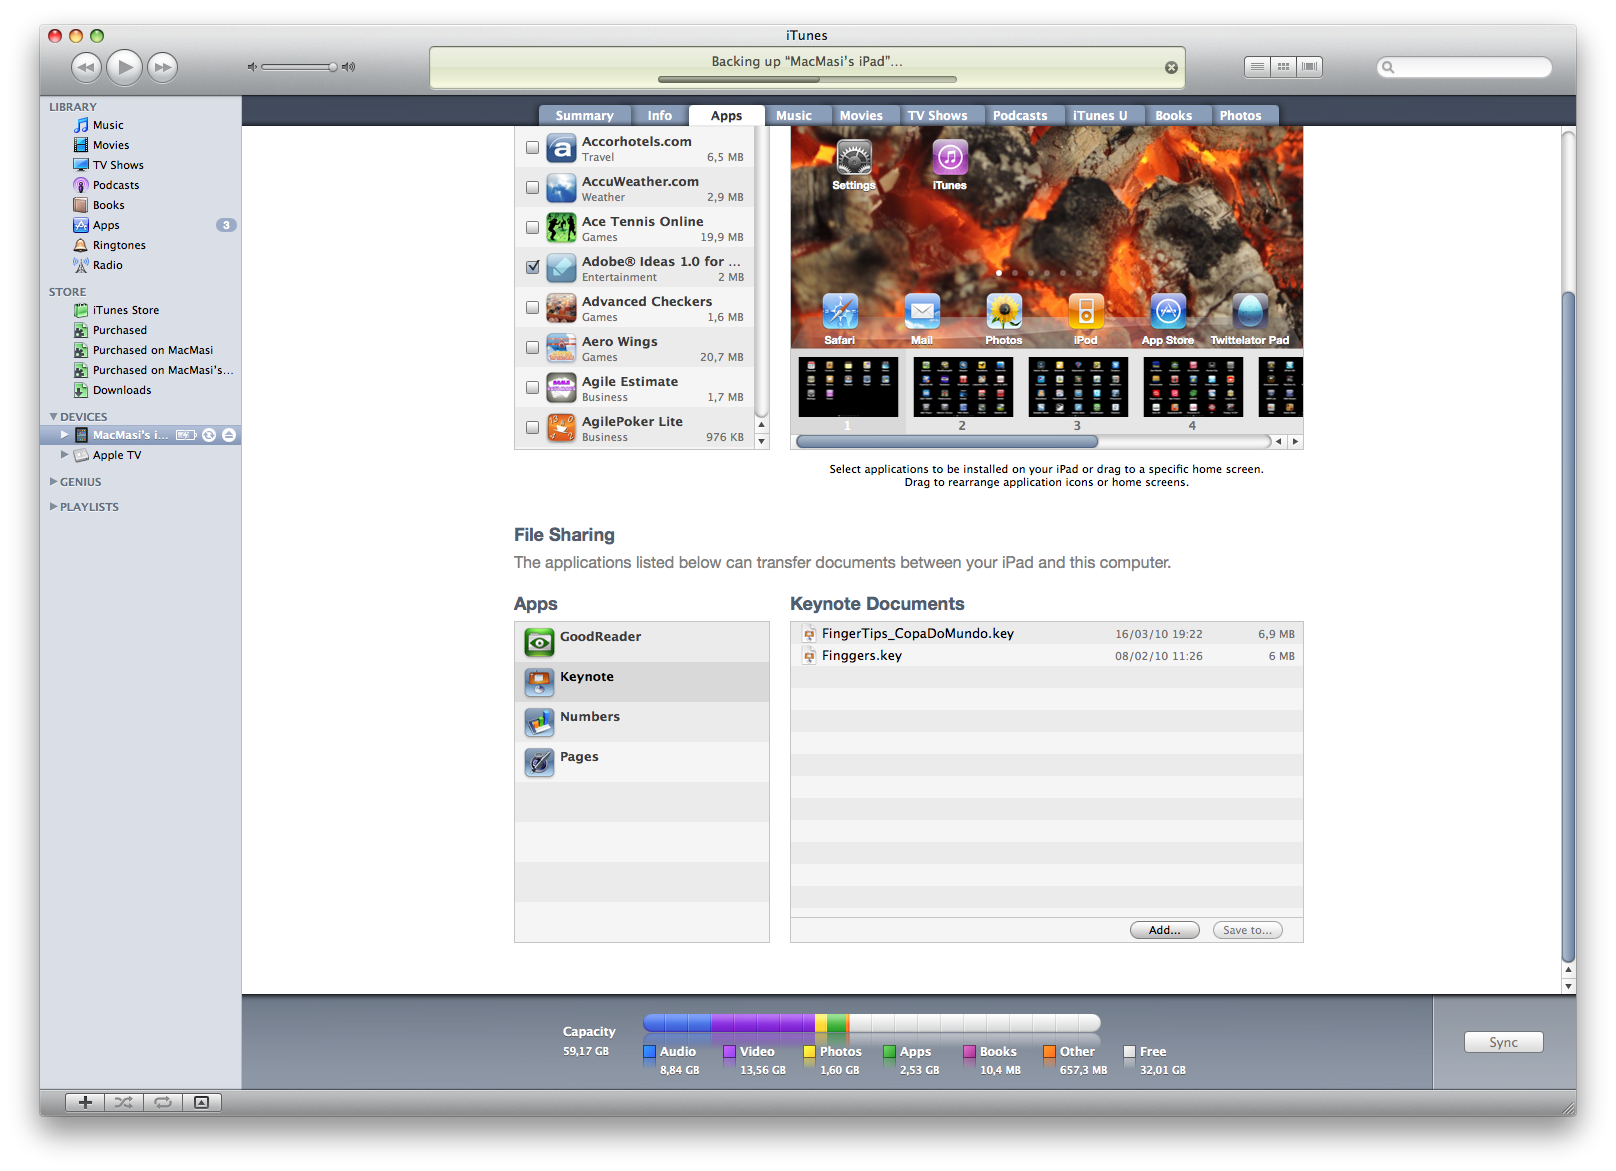Open the Movies tab
This screenshot has height=1171, width=1616.
[x=861, y=116]
